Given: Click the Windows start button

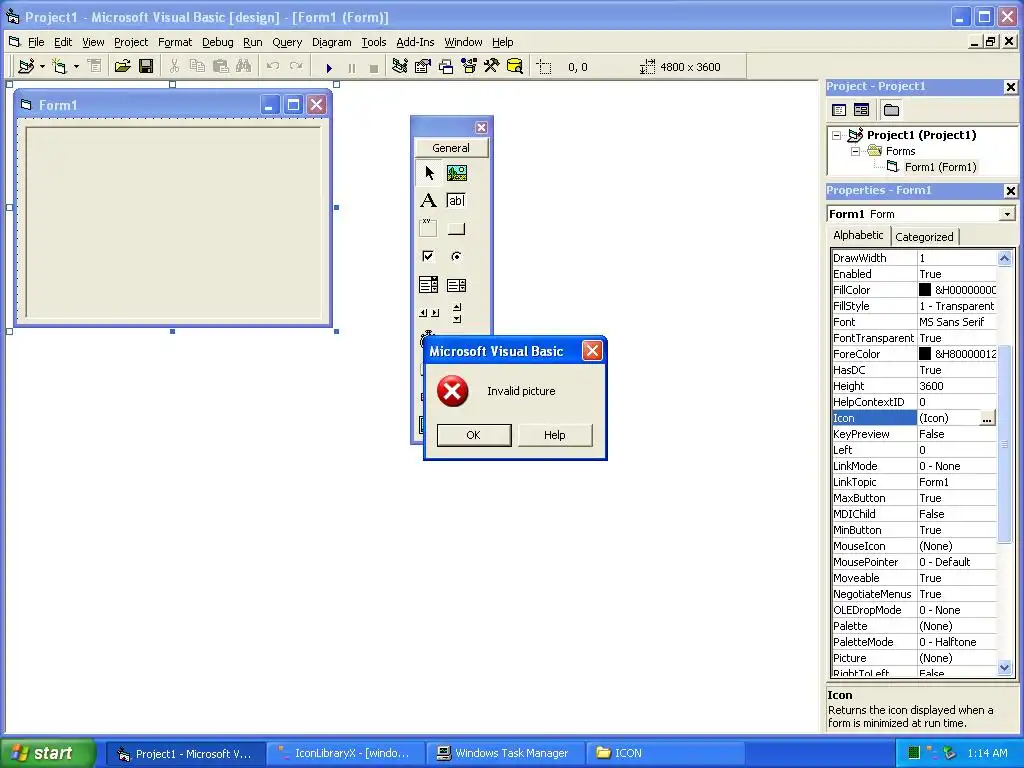Looking at the screenshot, I should point(47,753).
